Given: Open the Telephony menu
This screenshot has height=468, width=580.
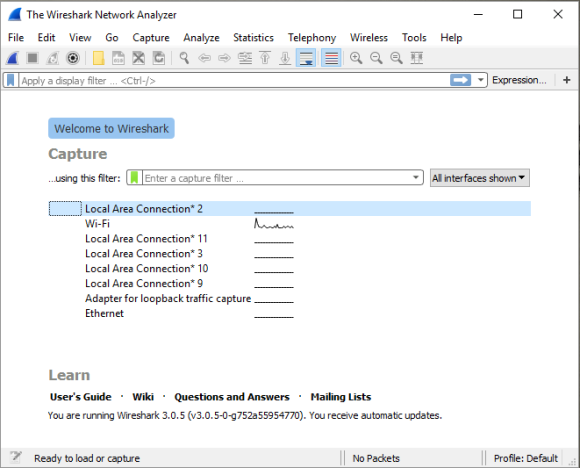Looking at the screenshot, I should coord(312,38).
